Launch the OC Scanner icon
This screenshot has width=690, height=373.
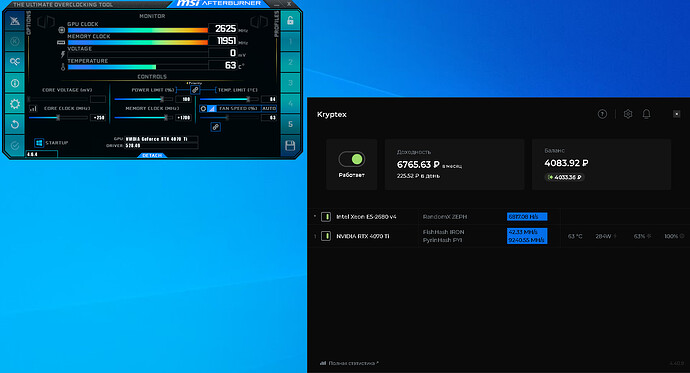point(15,62)
